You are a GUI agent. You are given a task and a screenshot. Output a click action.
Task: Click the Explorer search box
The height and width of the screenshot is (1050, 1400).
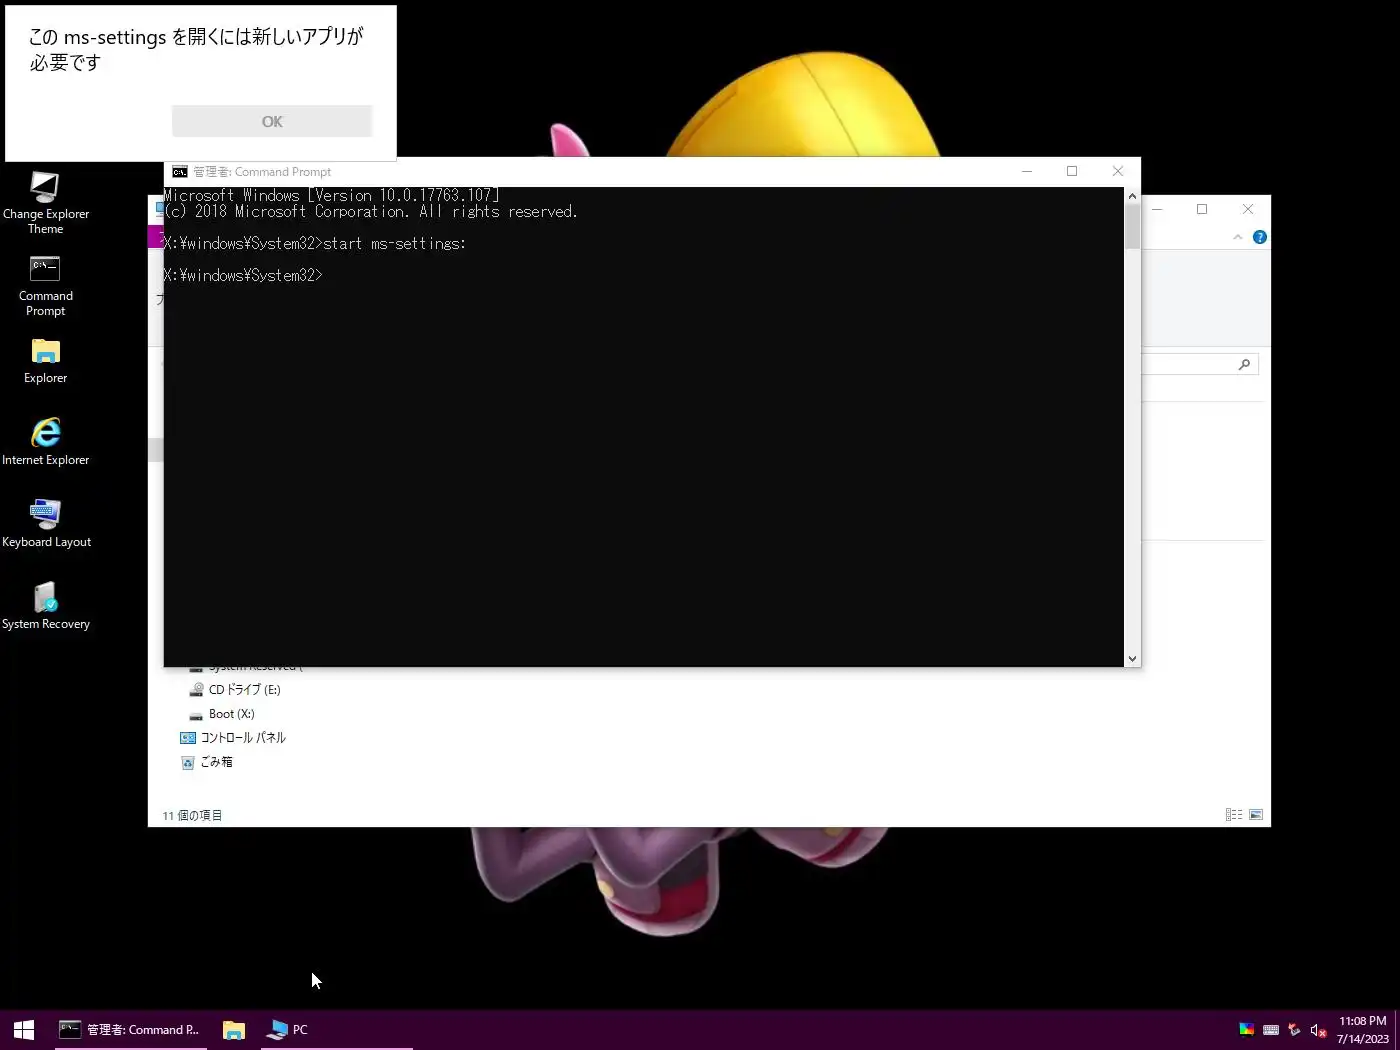1199,364
